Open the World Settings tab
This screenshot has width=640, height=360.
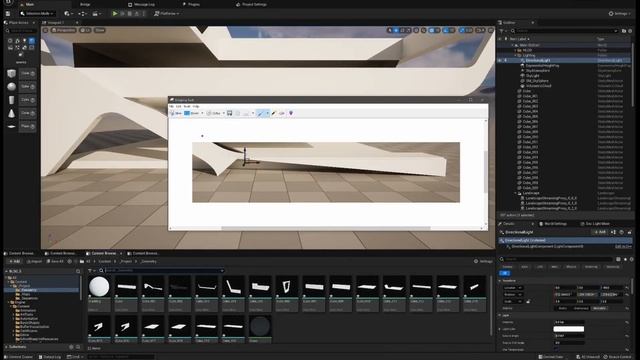click(553, 224)
